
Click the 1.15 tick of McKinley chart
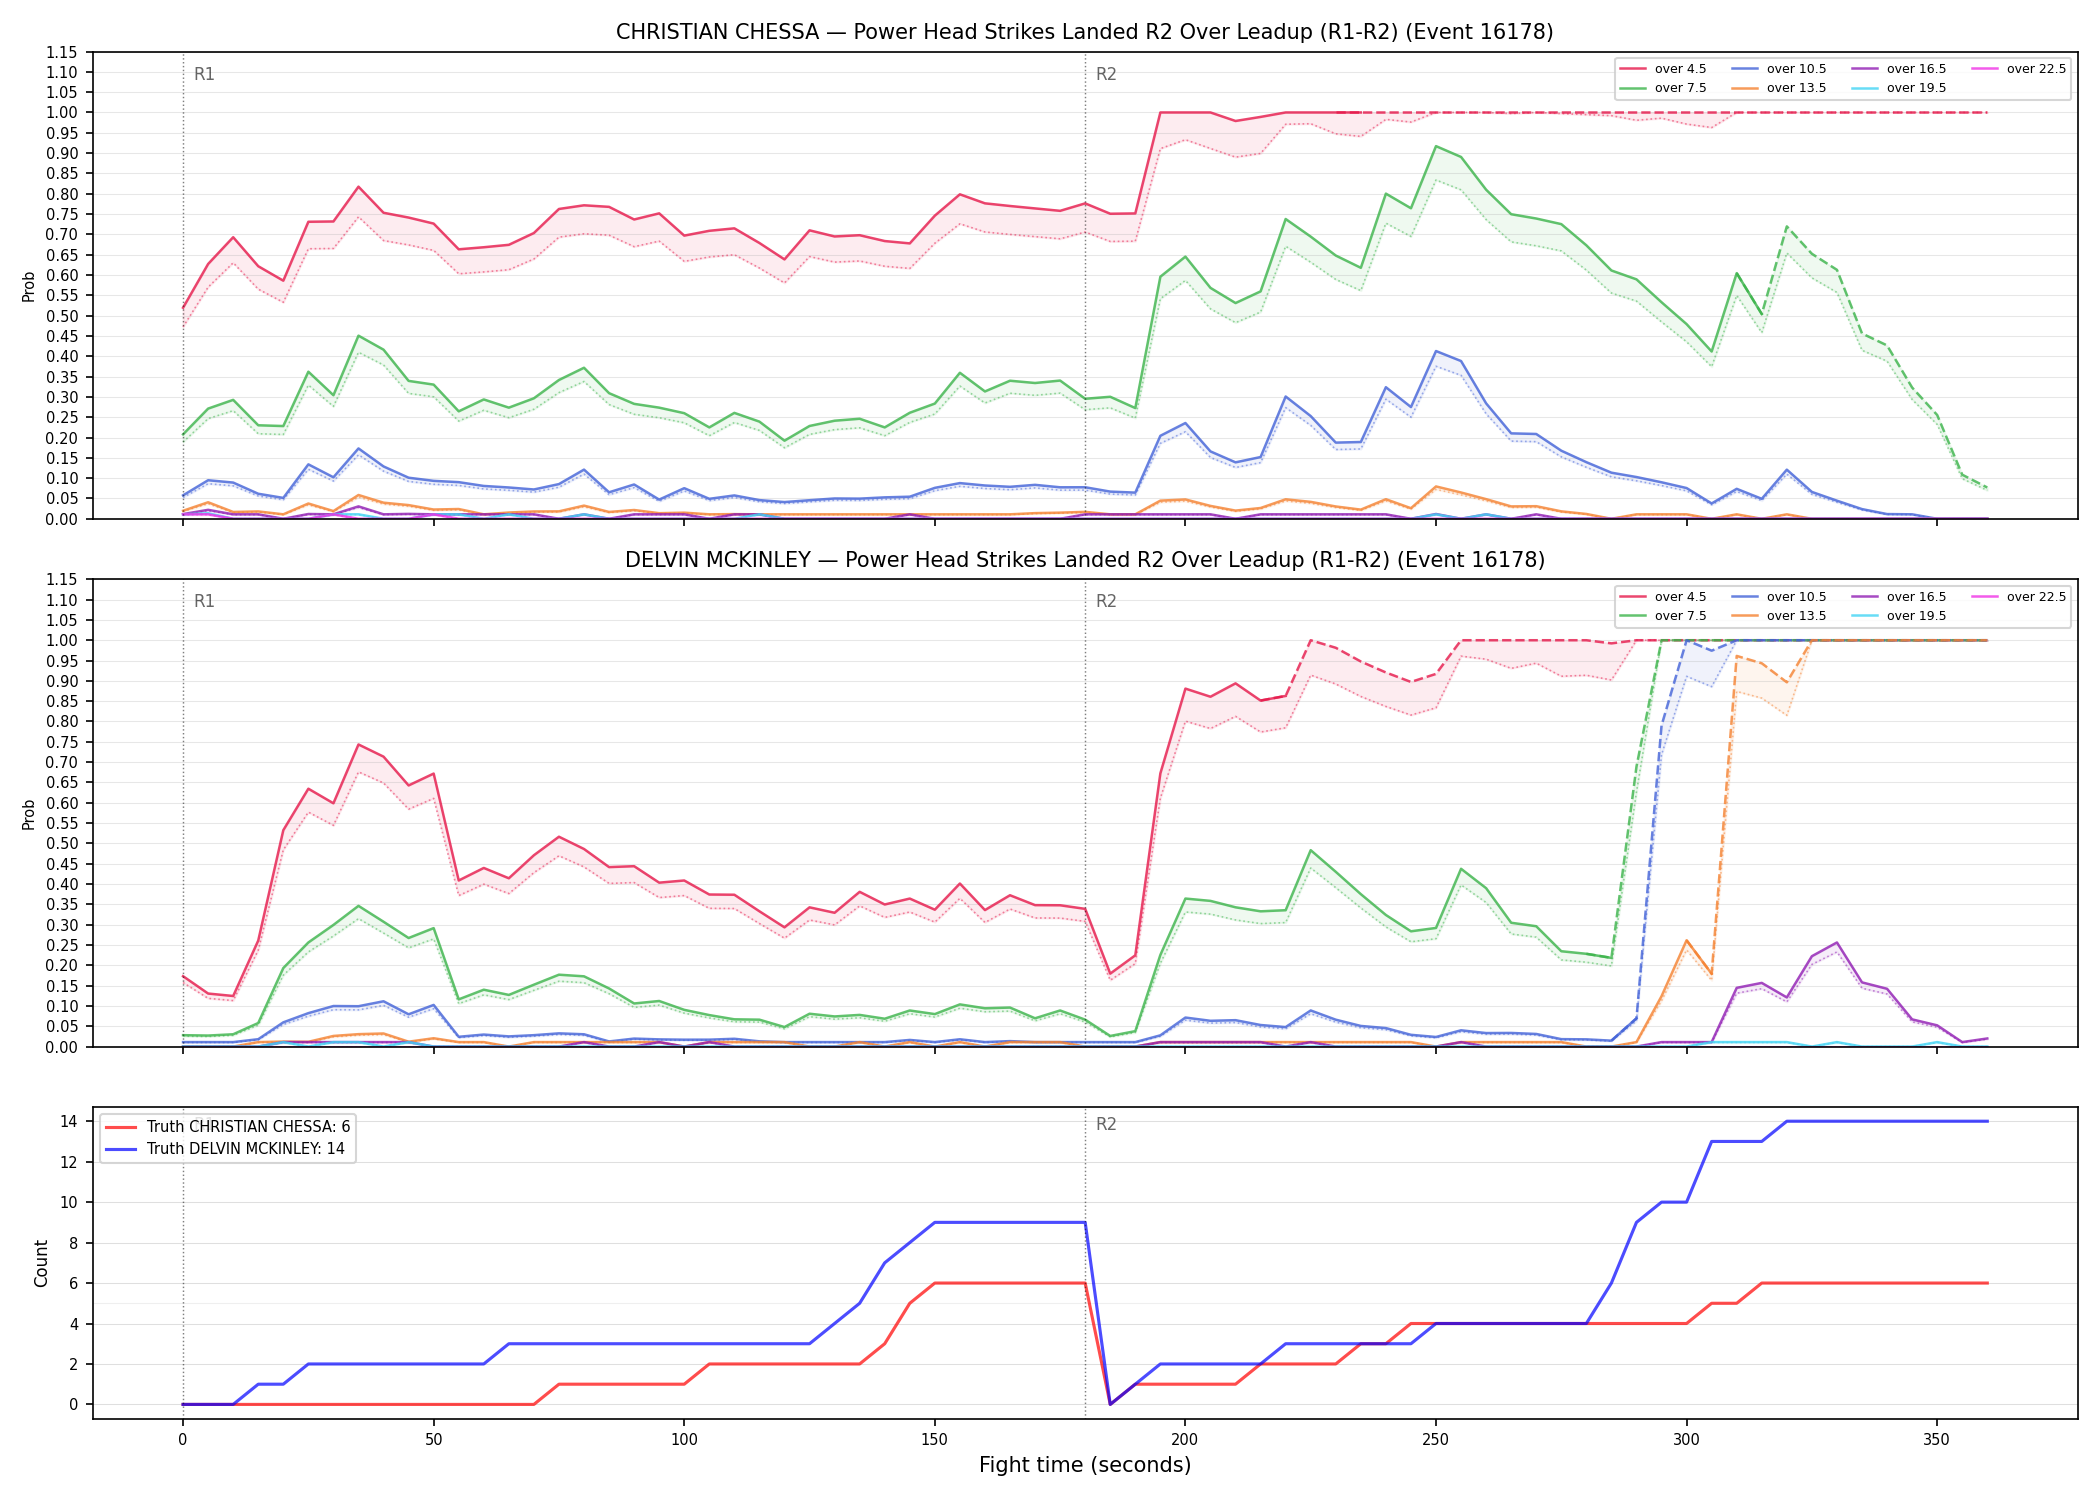pos(62,579)
